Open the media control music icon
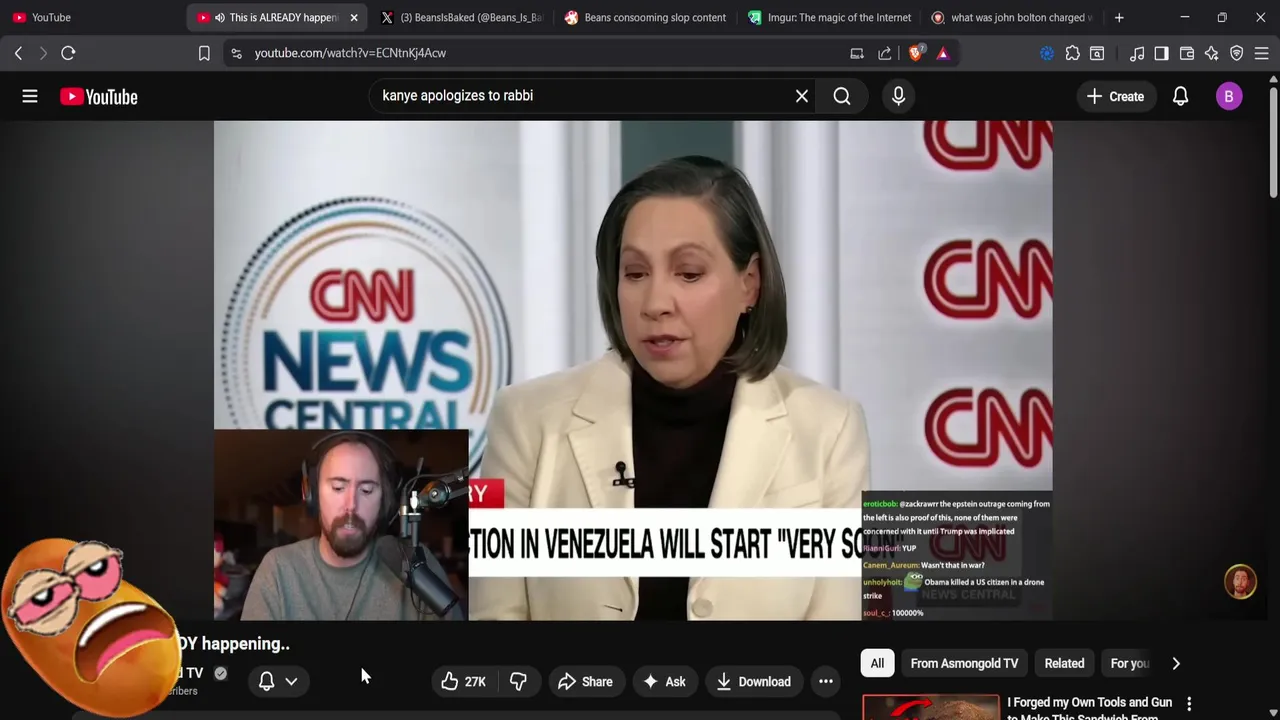1280x720 pixels. 1137,53
